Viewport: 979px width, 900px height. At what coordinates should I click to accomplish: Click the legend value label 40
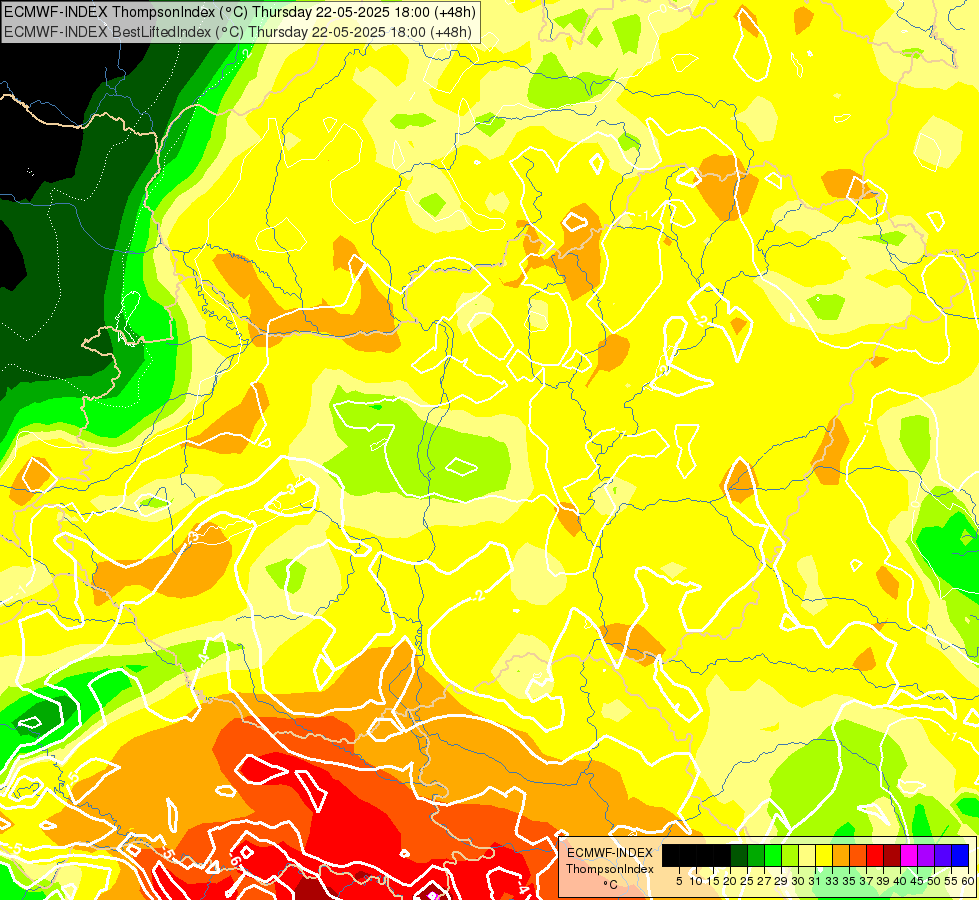[x=901, y=881]
